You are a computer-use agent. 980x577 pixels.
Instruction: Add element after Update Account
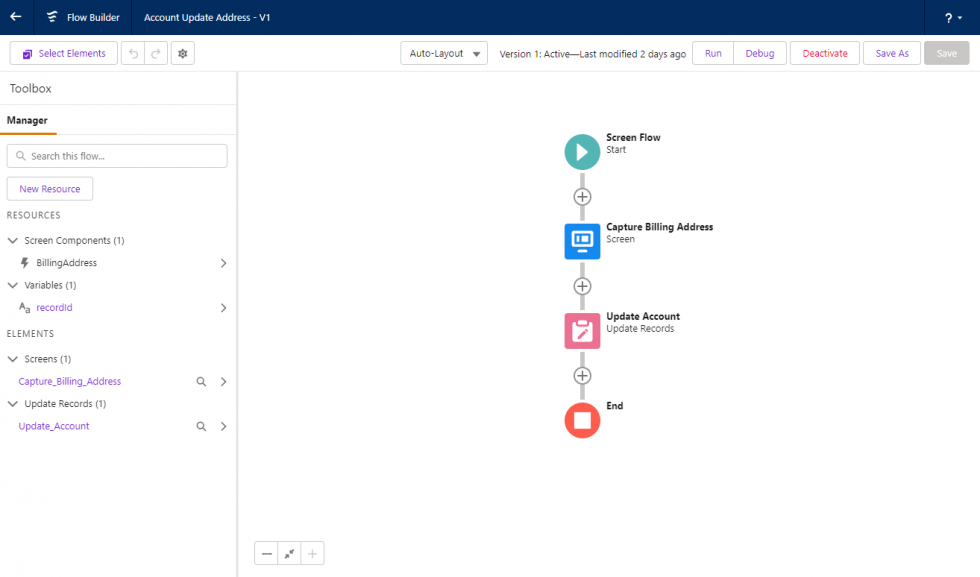pos(582,376)
